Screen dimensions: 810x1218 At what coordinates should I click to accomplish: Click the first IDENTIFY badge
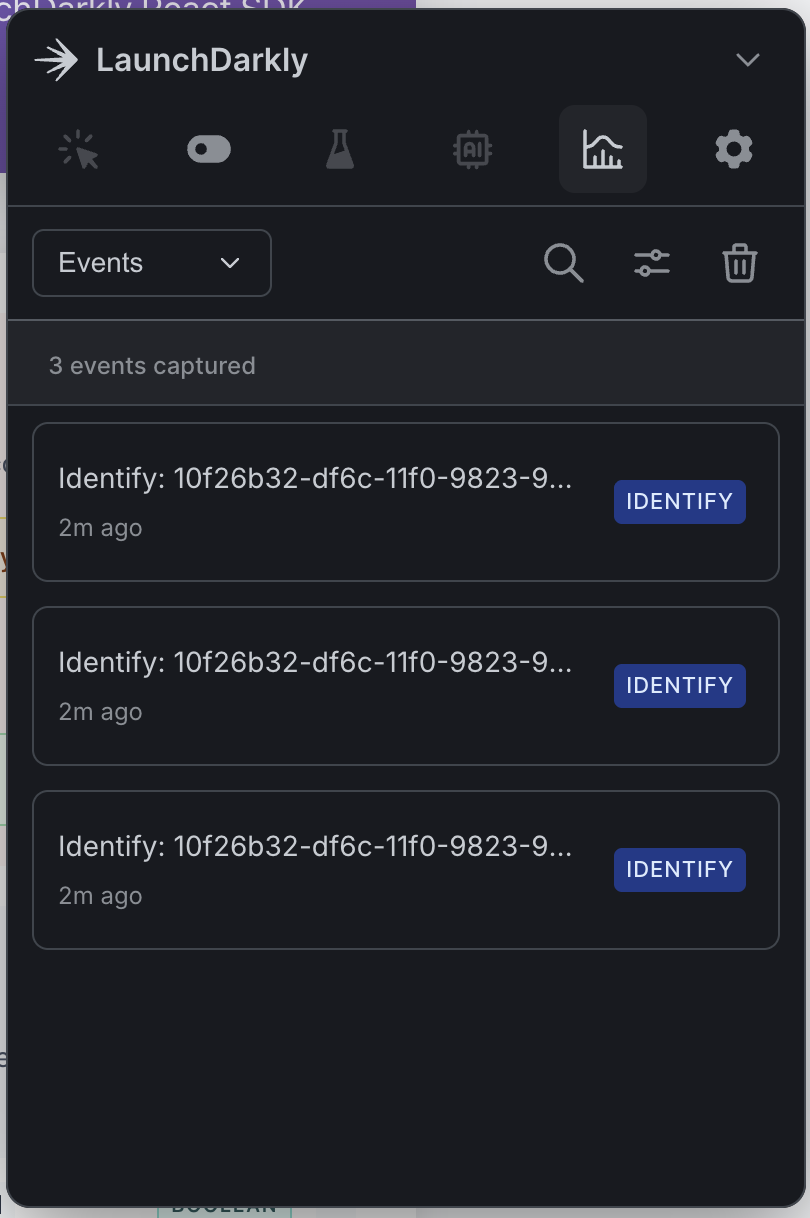click(679, 501)
